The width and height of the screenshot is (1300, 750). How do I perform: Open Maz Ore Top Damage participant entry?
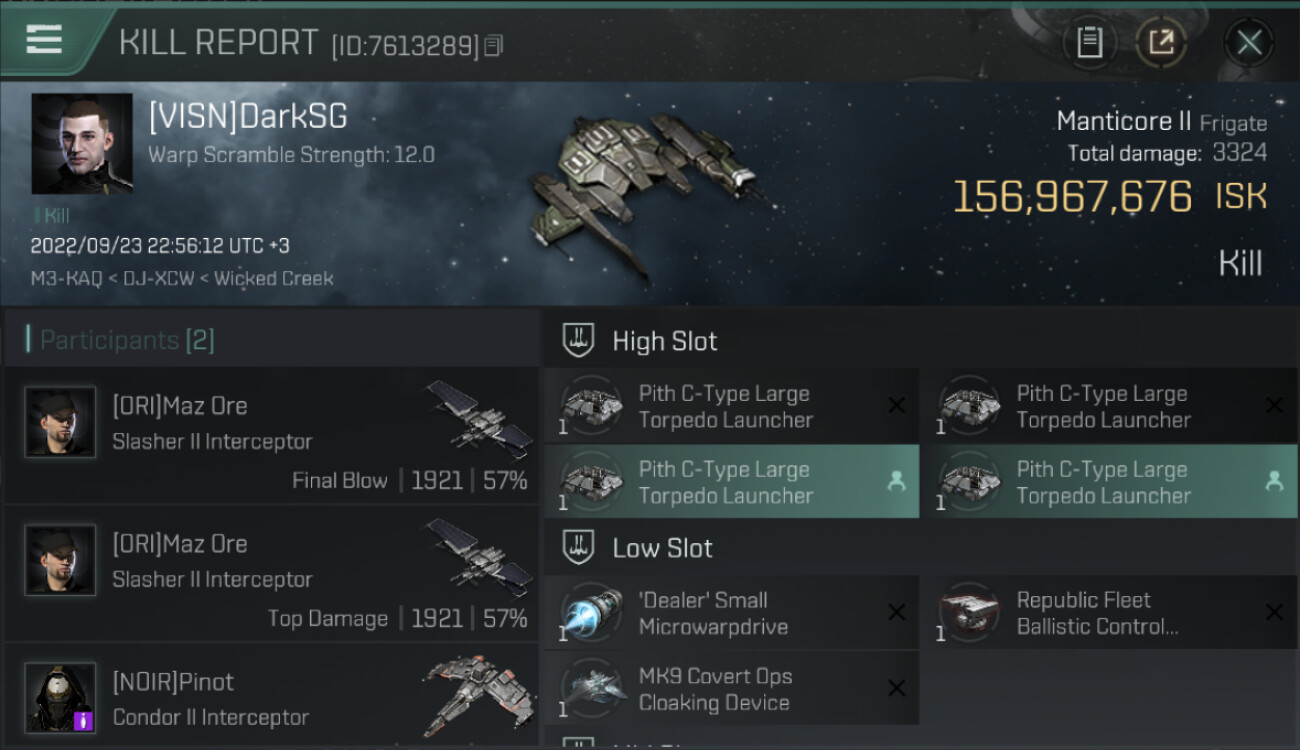point(271,574)
